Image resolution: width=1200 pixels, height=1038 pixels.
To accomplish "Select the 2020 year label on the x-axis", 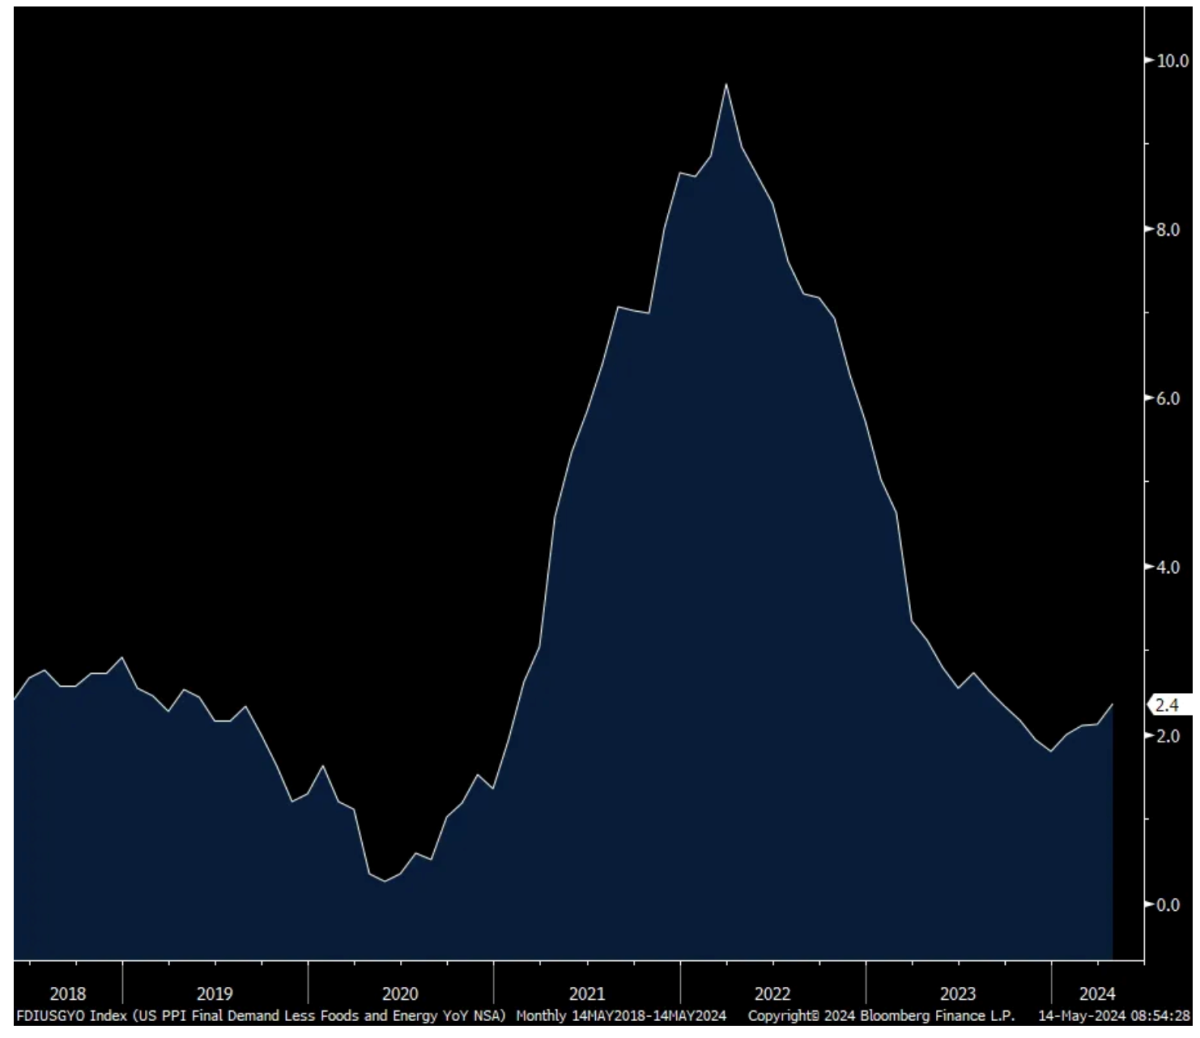I will tap(400, 994).
